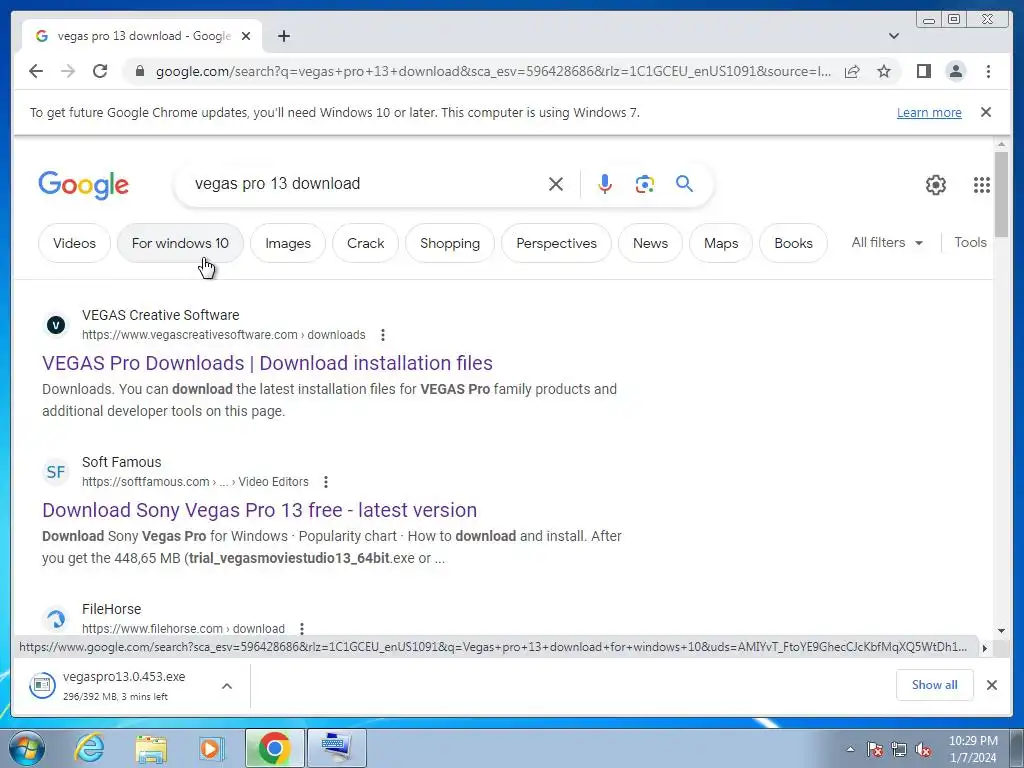
Task: Open the Windows Start menu
Action: [27, 748]
